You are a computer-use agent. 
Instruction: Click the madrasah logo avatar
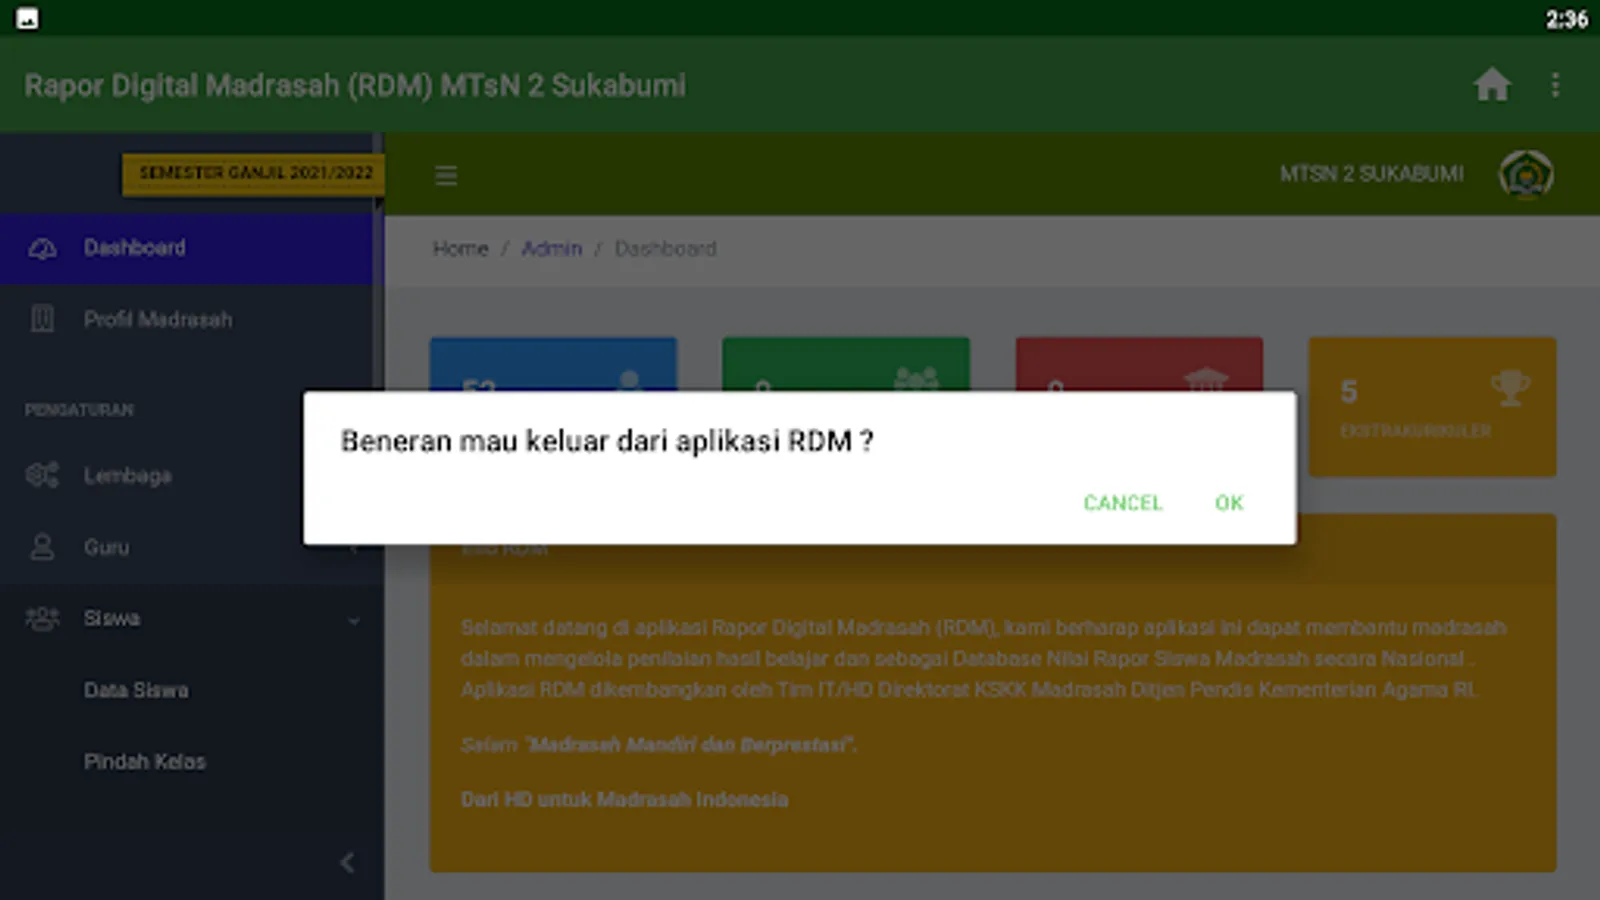click(1525, 175)
